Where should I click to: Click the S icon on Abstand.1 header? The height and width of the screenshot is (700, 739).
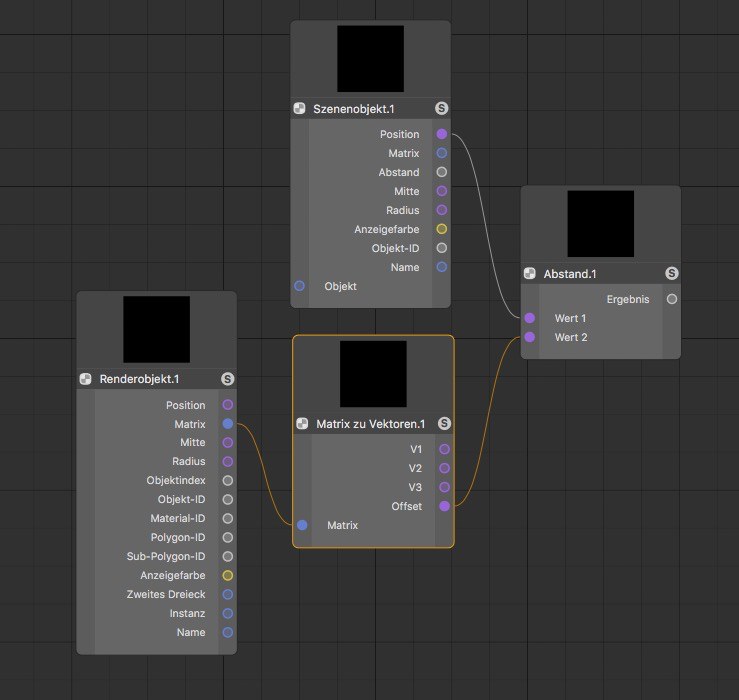[x=672, y=273]
